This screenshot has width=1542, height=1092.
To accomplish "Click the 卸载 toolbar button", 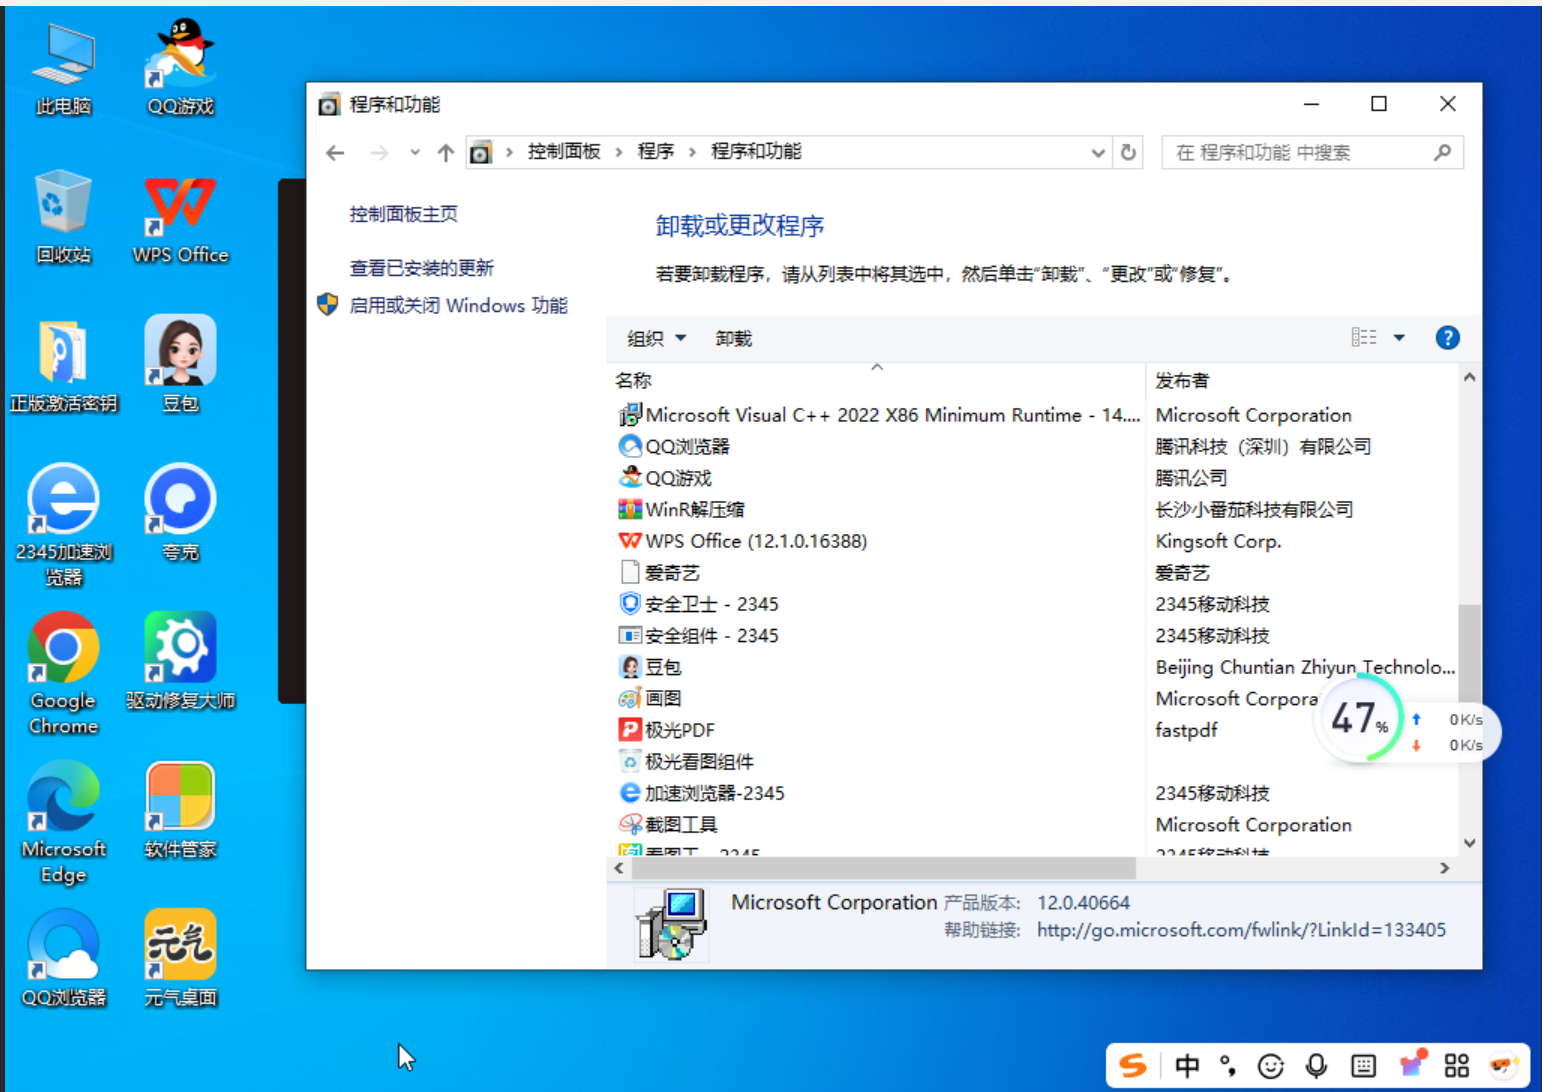I will pos(733,339).
